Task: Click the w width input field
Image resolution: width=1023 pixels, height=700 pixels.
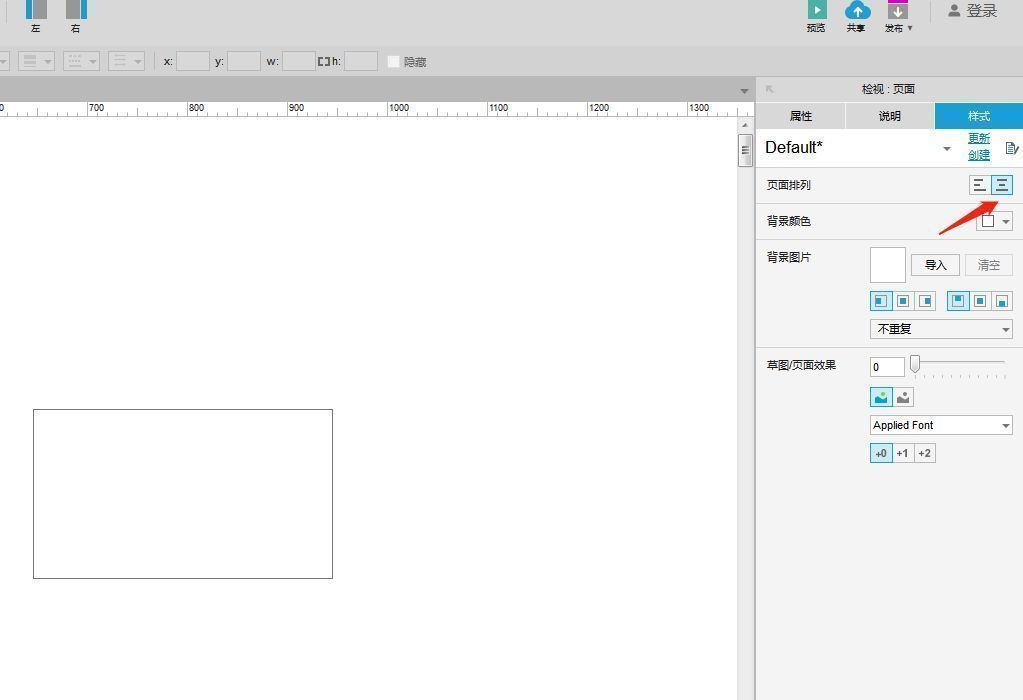Action: [299, 61]
